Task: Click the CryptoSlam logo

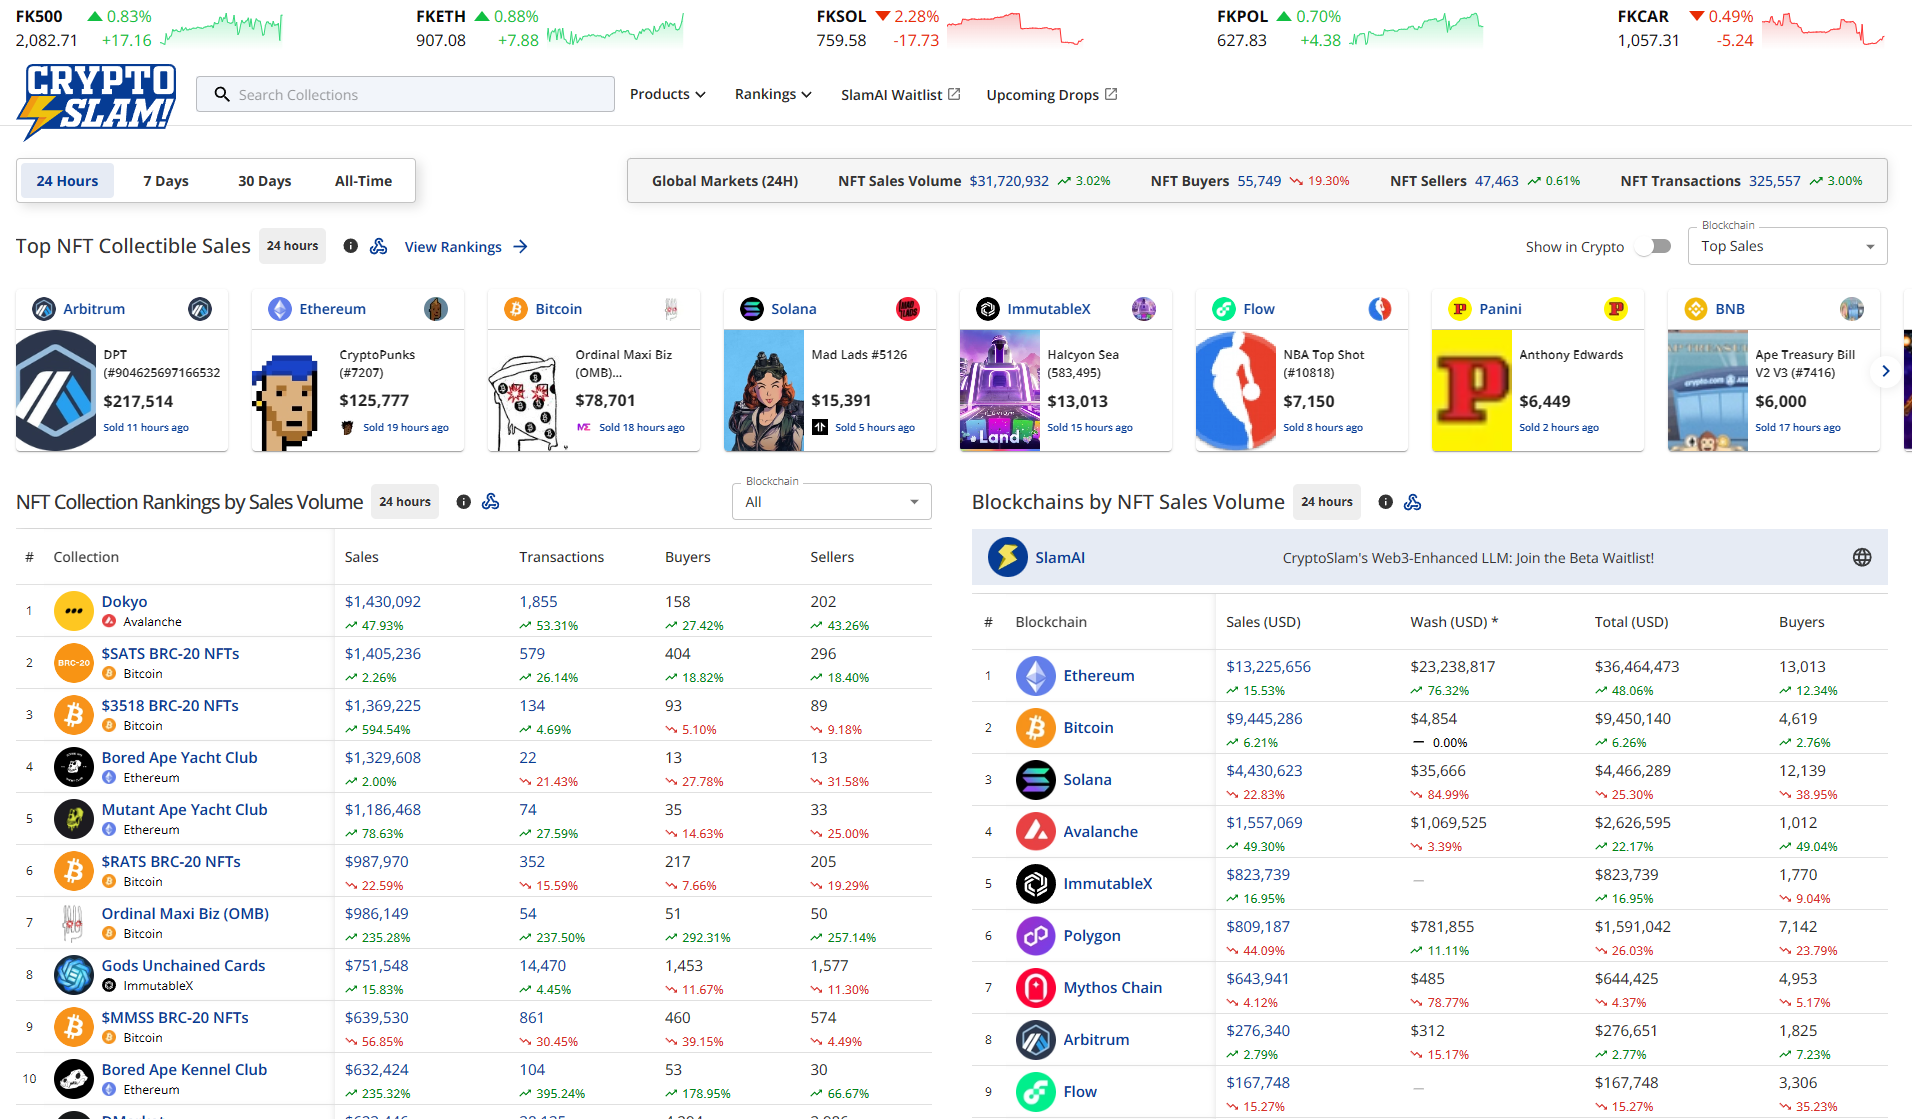Action: click(x=97, y=101)
